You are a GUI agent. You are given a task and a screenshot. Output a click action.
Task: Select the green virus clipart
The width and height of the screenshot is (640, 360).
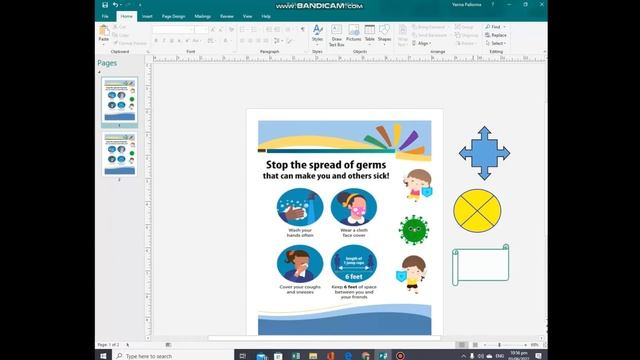click(413, 230)
